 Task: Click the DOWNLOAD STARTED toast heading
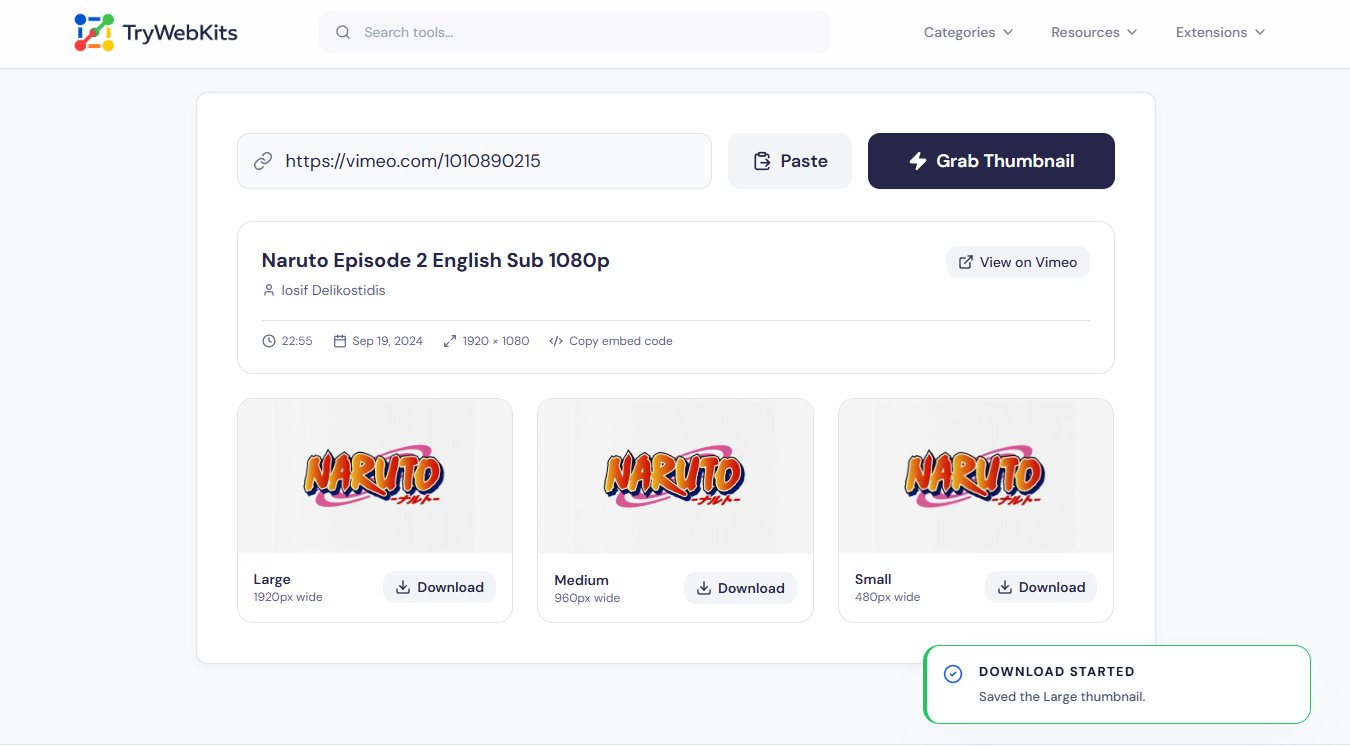tap(1057, 672)
